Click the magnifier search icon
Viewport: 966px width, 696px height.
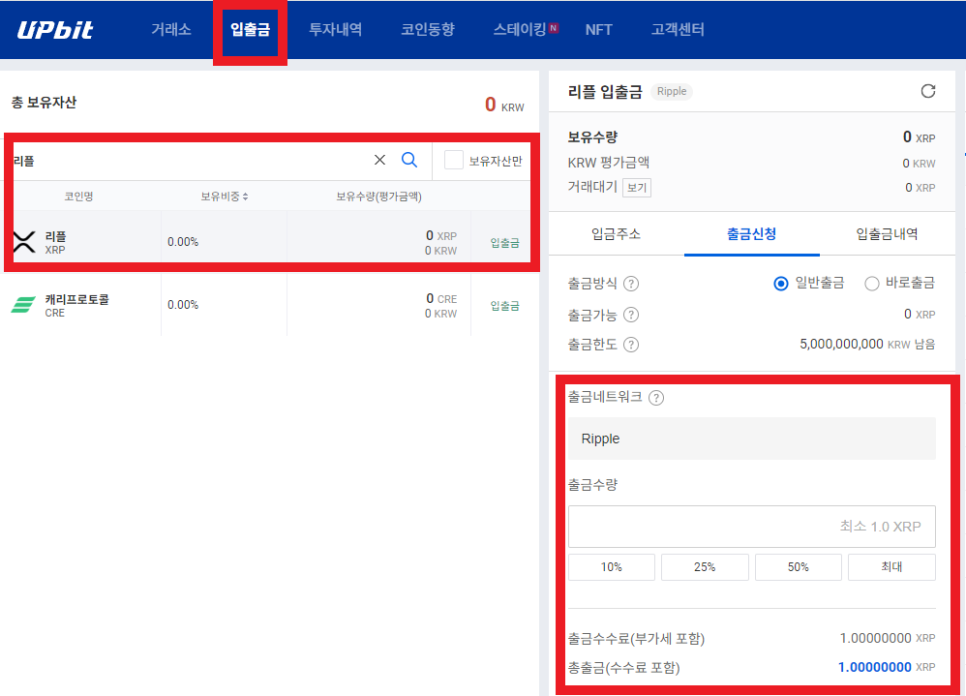(409, 160)
